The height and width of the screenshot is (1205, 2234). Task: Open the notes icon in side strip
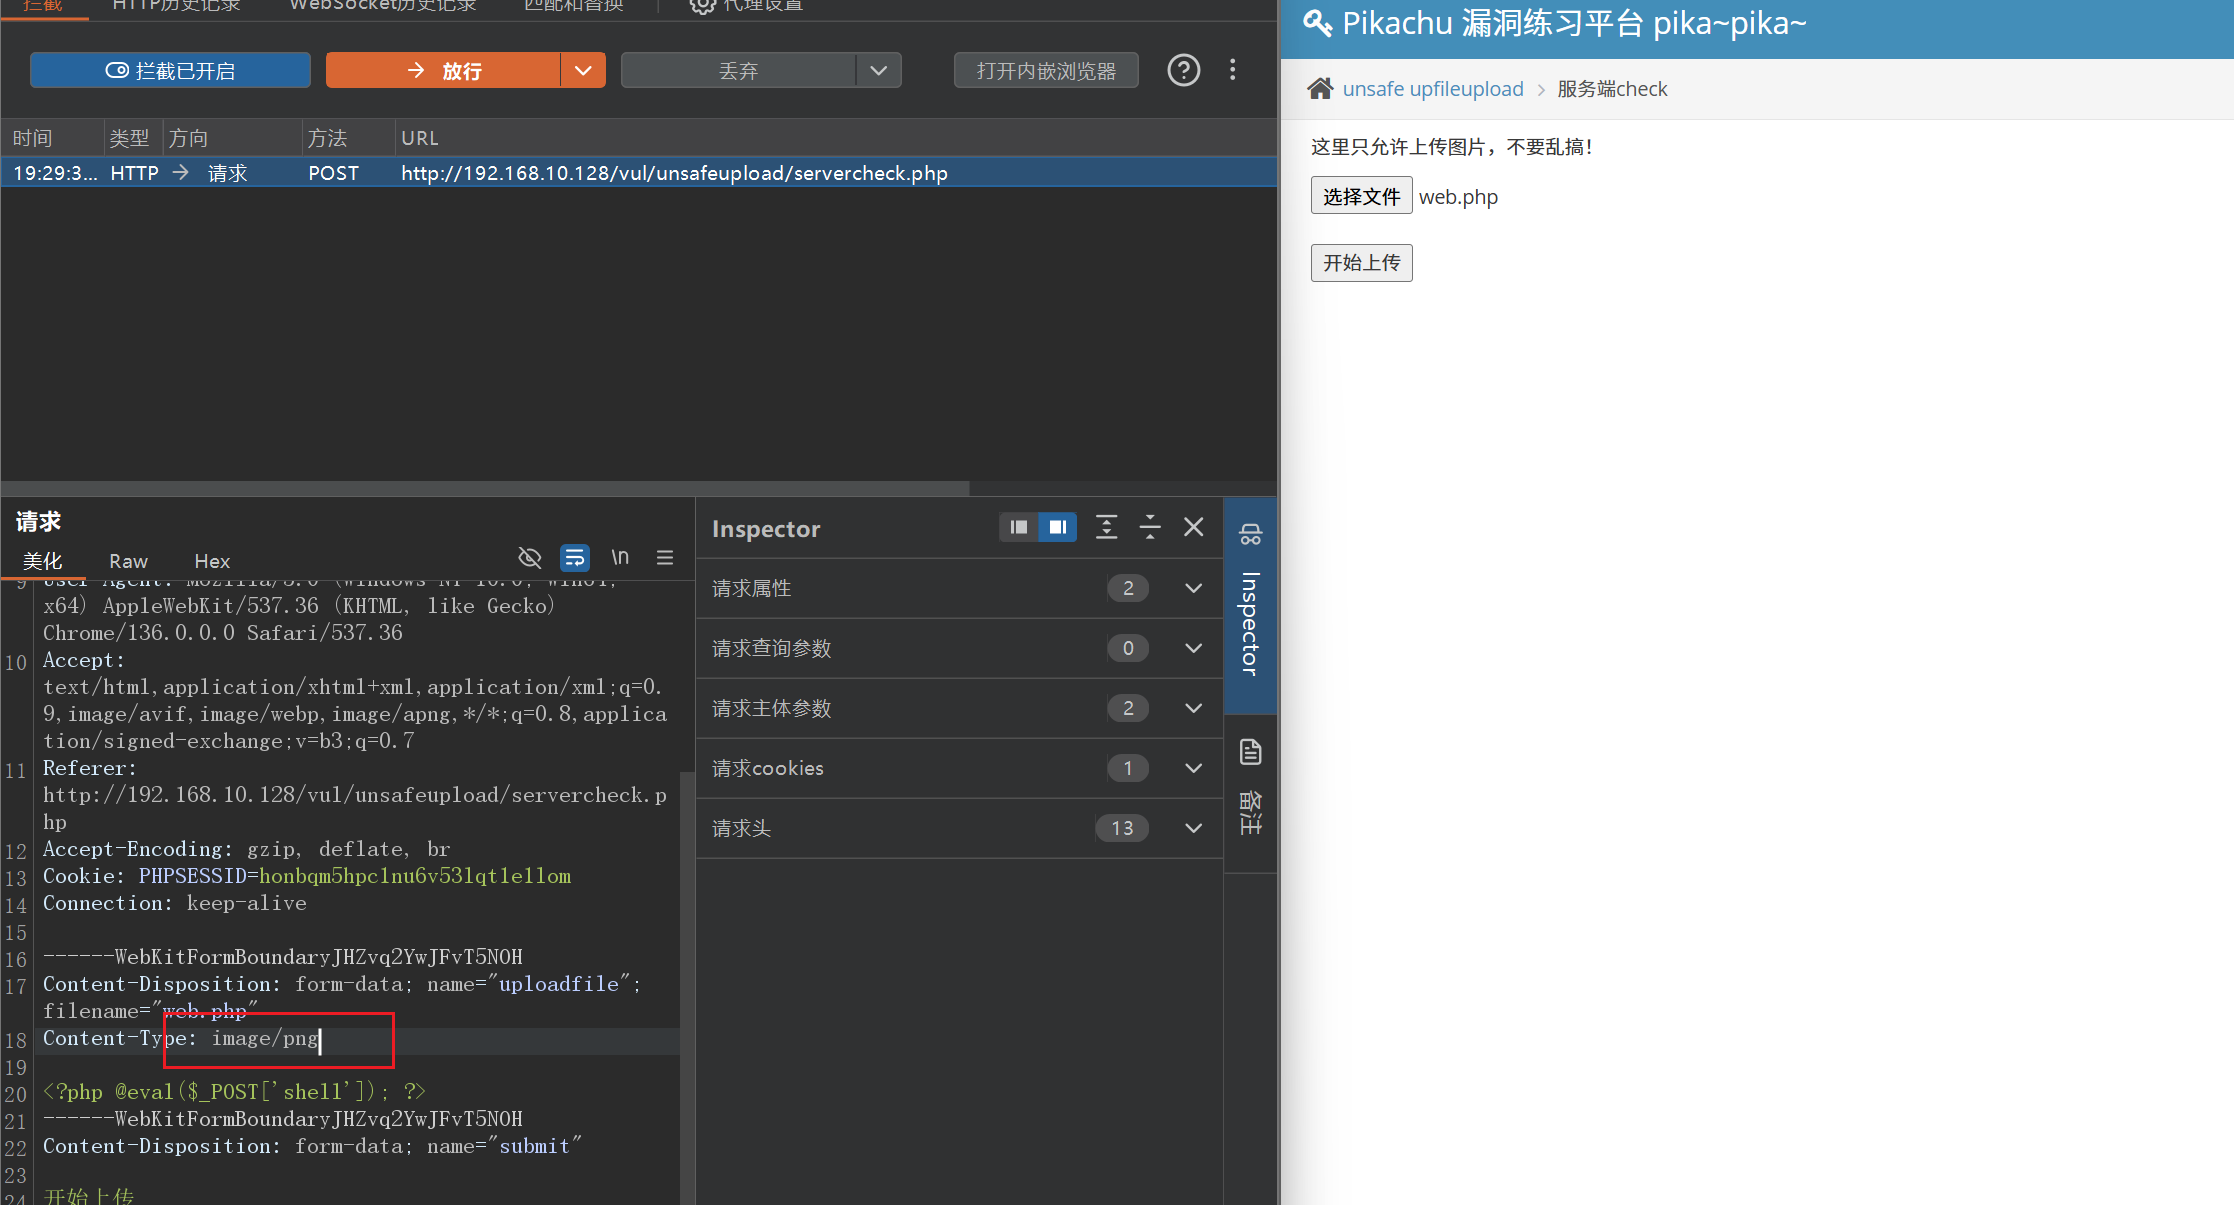coord(1250,752)
